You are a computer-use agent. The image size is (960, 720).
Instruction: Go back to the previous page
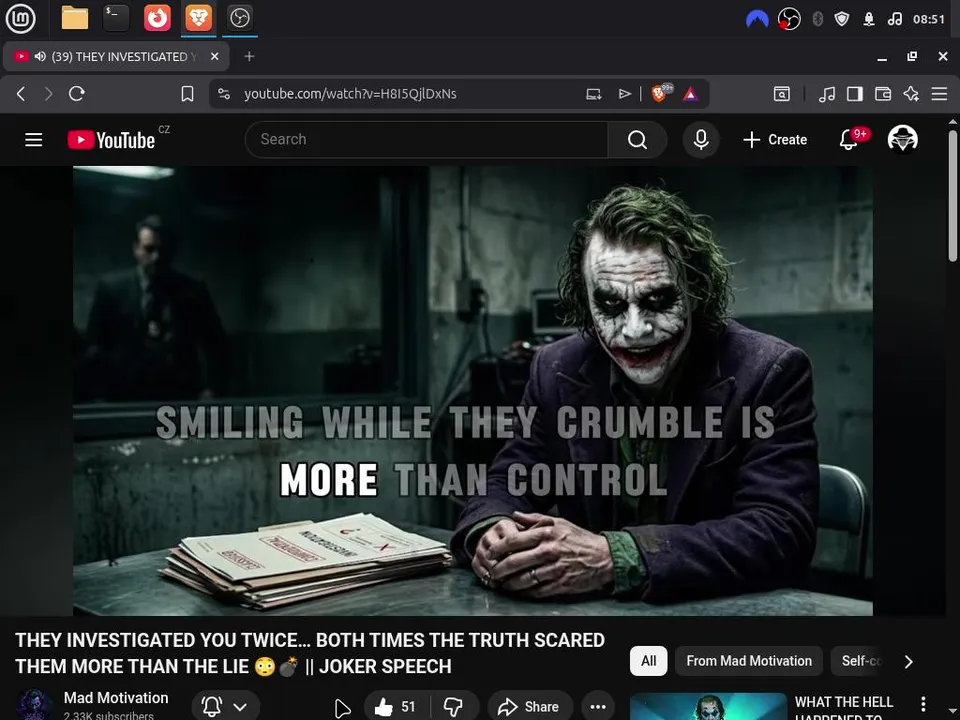point(21,94)
